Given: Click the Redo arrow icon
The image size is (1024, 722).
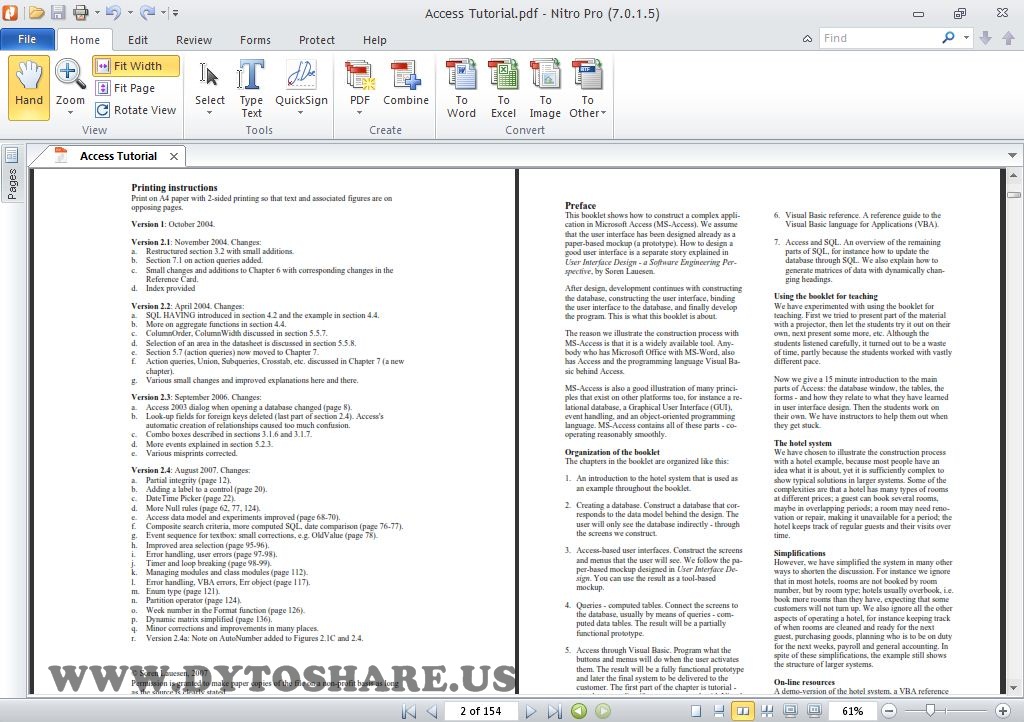Looking at the screenshot, I should point(148,12).
